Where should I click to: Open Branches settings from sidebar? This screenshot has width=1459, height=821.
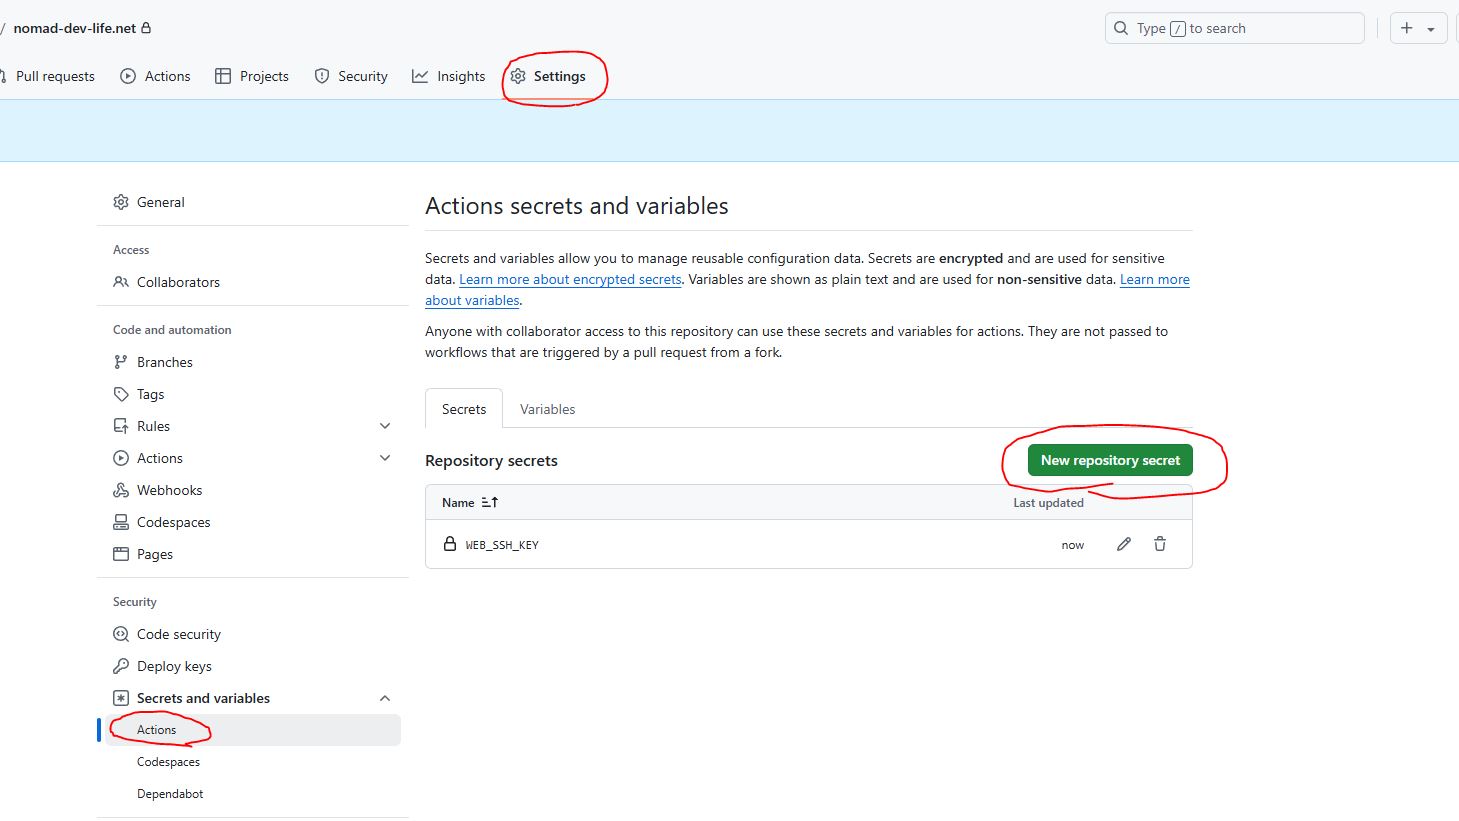pyautogui.click(x=164, y=362)
